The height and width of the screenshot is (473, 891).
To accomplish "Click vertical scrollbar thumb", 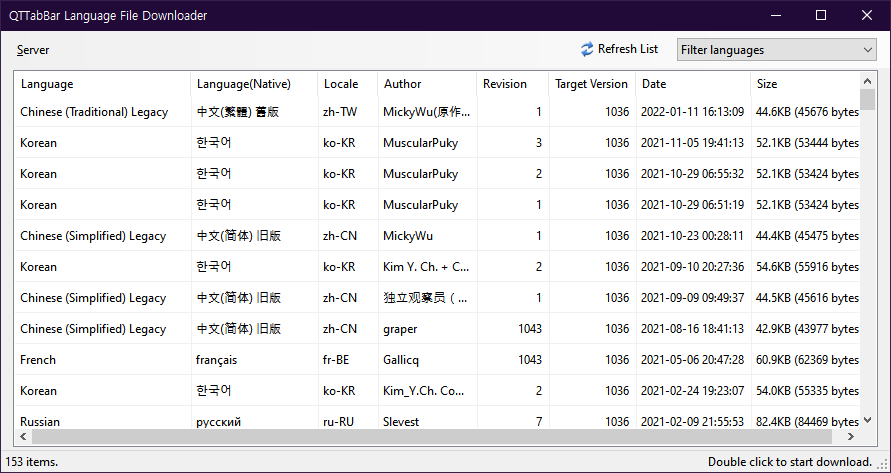I will point(867,99).
